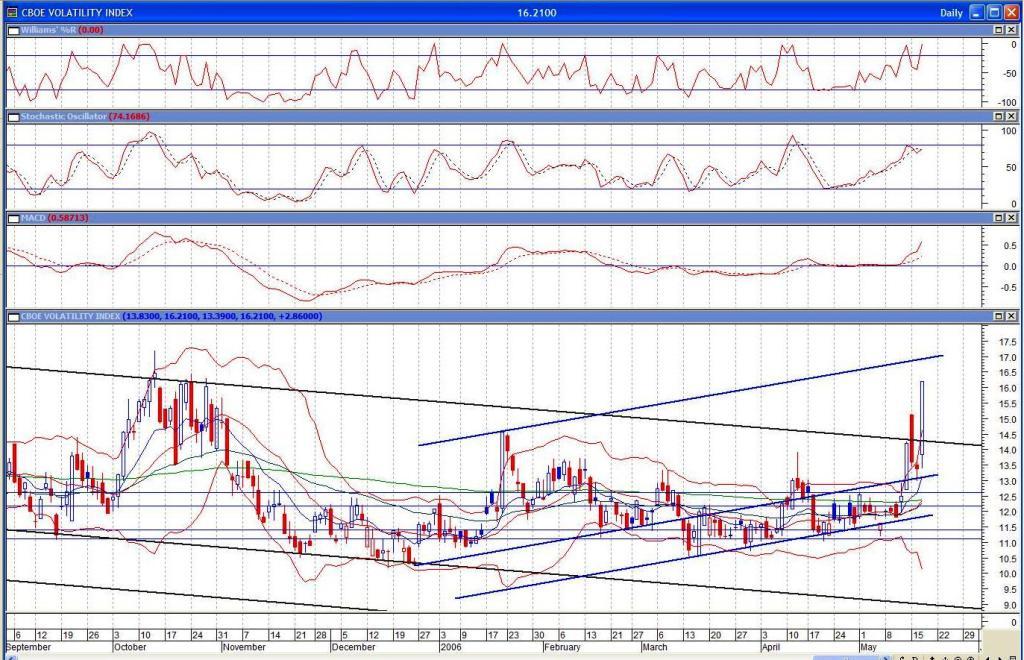Maximize the Williams' %R indicator panel

pyautogui.click(x=999, y=30)
